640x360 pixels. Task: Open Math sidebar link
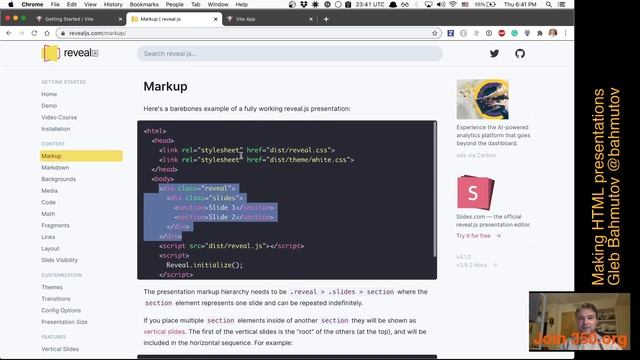[x=48, y=213]
